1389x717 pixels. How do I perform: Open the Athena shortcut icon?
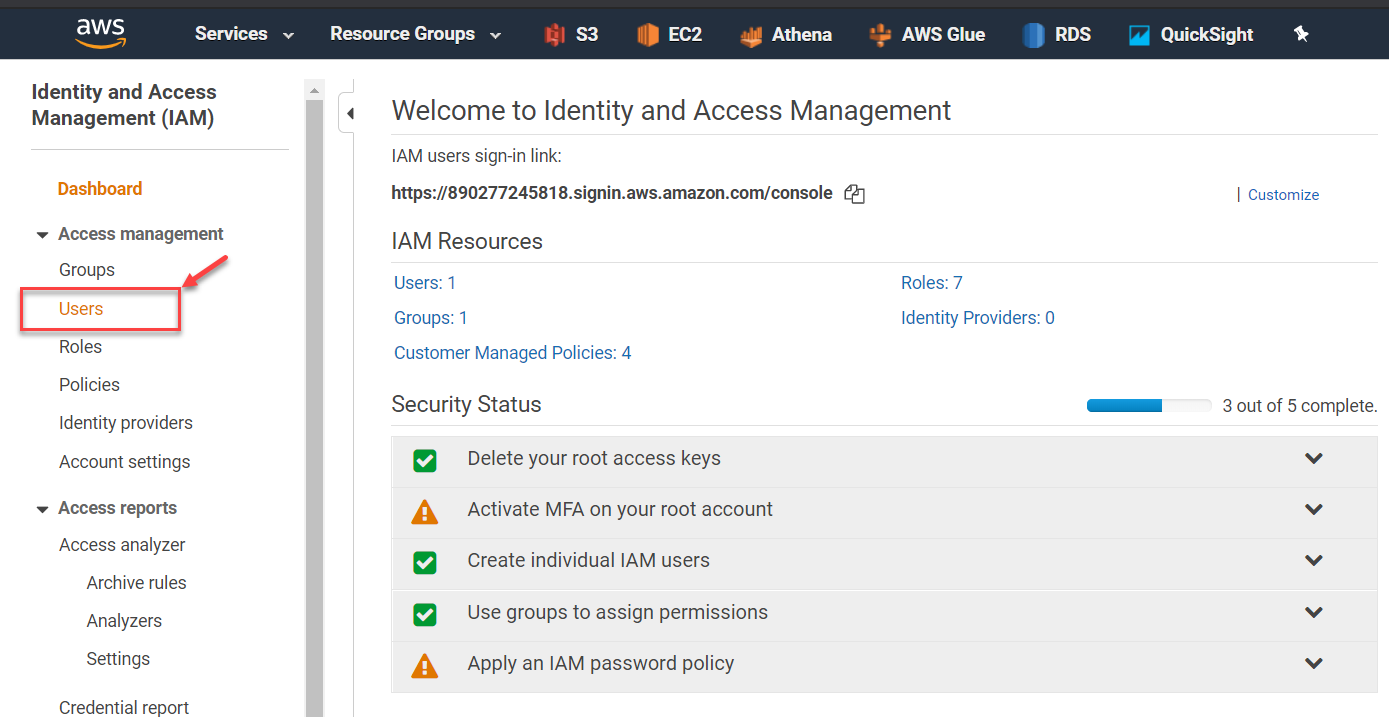(x=751, y=35)
